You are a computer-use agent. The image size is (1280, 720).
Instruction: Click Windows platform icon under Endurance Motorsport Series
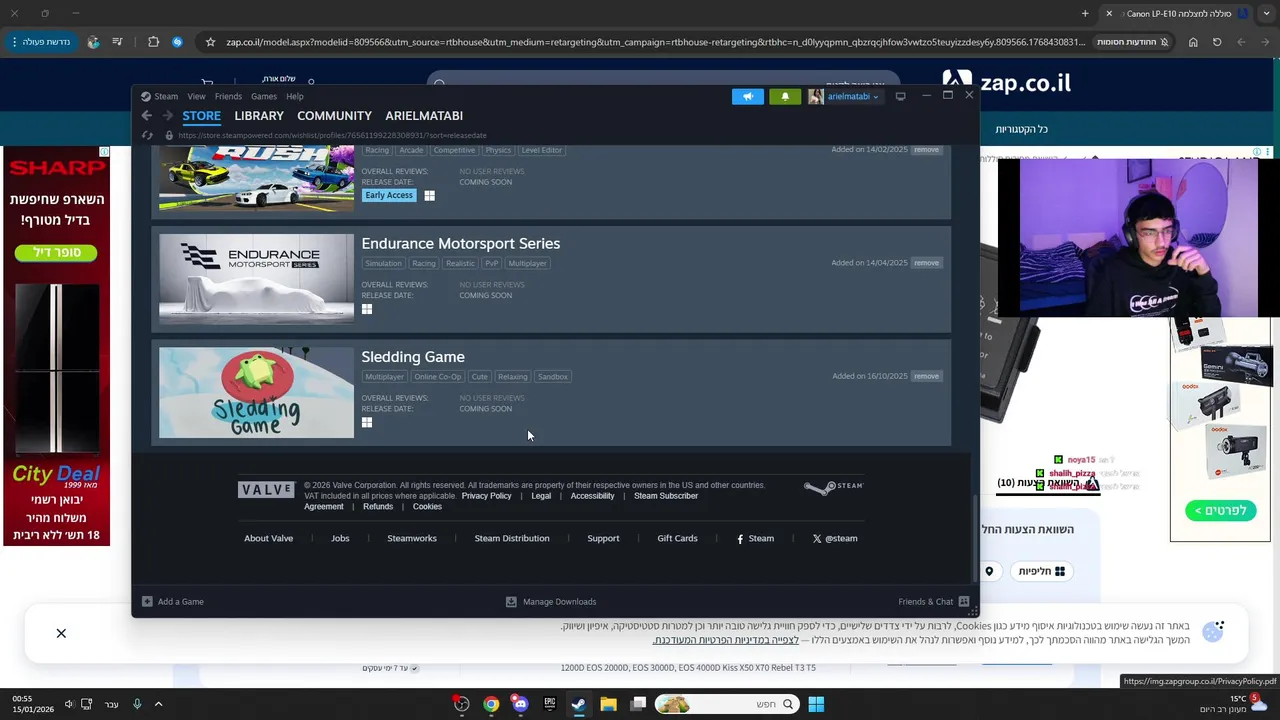tap(367, 309)
